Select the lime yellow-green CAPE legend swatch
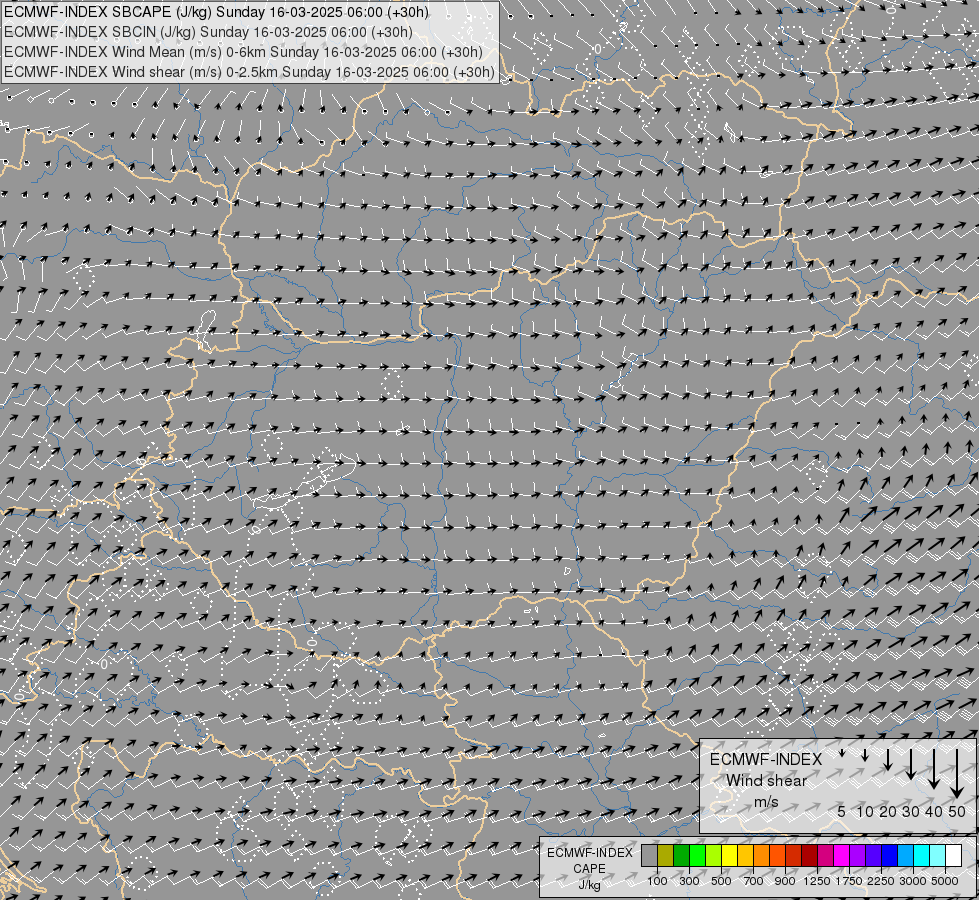Screen dimensions: 979x900 click(714, 855)
